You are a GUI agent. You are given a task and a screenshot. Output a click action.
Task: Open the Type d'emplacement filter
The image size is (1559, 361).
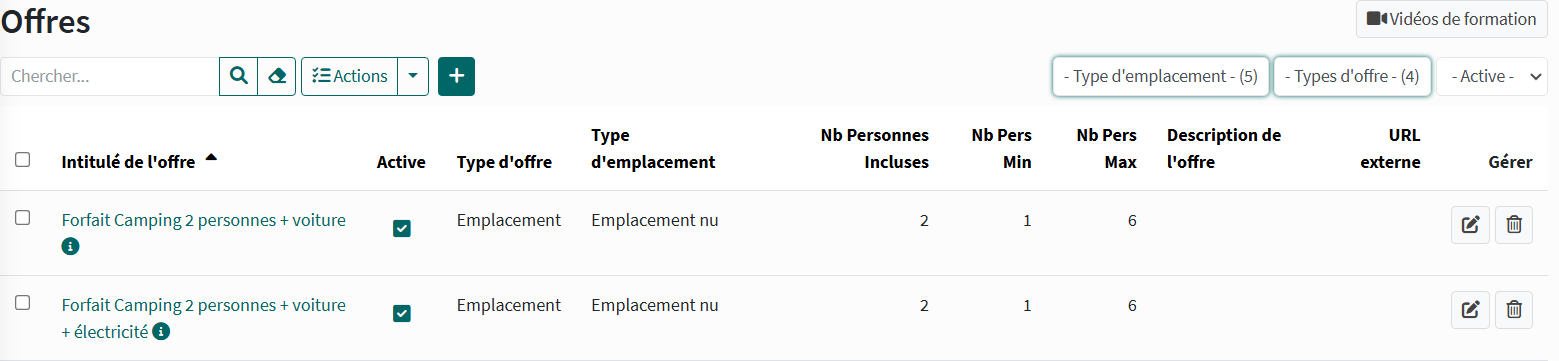pos(1161,76)
